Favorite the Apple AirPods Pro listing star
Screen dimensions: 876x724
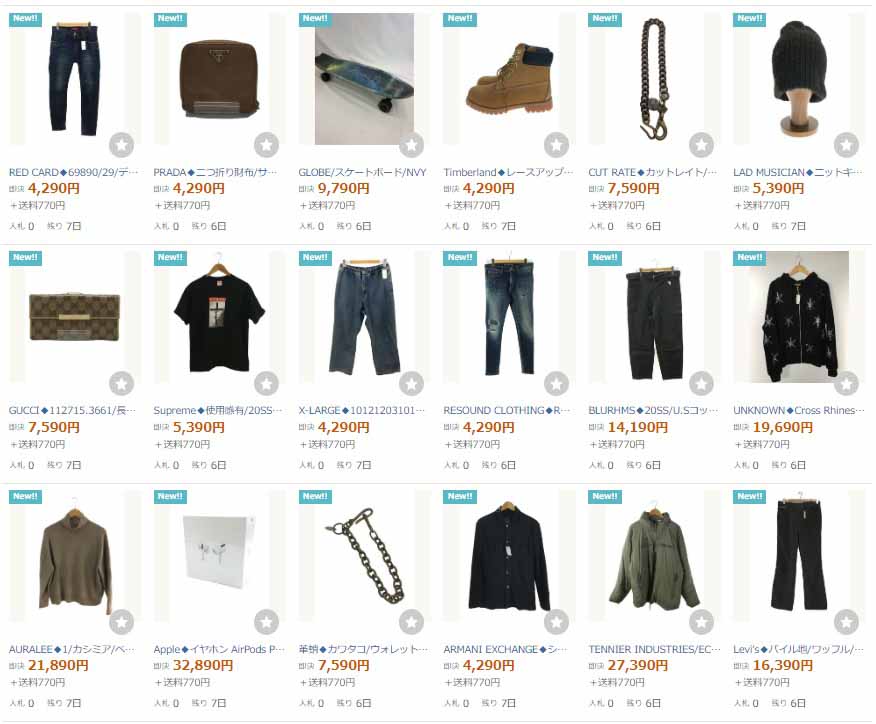266,622
